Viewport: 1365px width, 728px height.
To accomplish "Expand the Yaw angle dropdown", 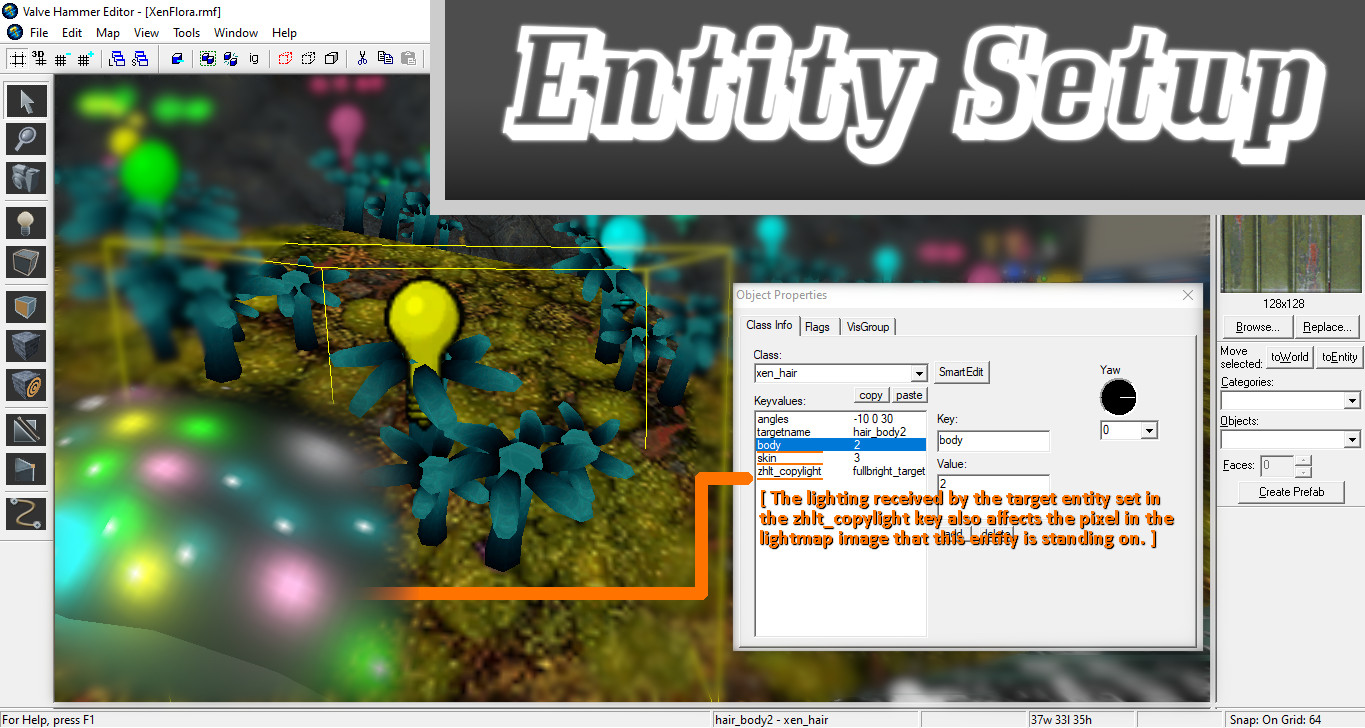I will click(x=1149, y=430).
